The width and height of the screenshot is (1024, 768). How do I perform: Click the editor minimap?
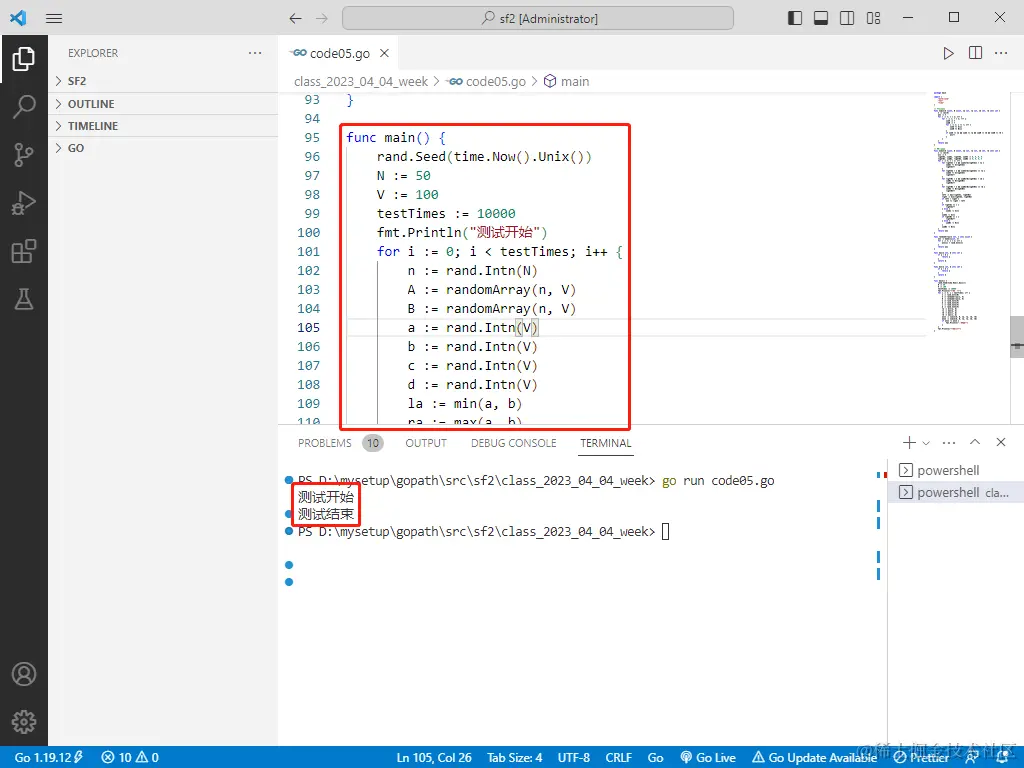coord(968,210)
